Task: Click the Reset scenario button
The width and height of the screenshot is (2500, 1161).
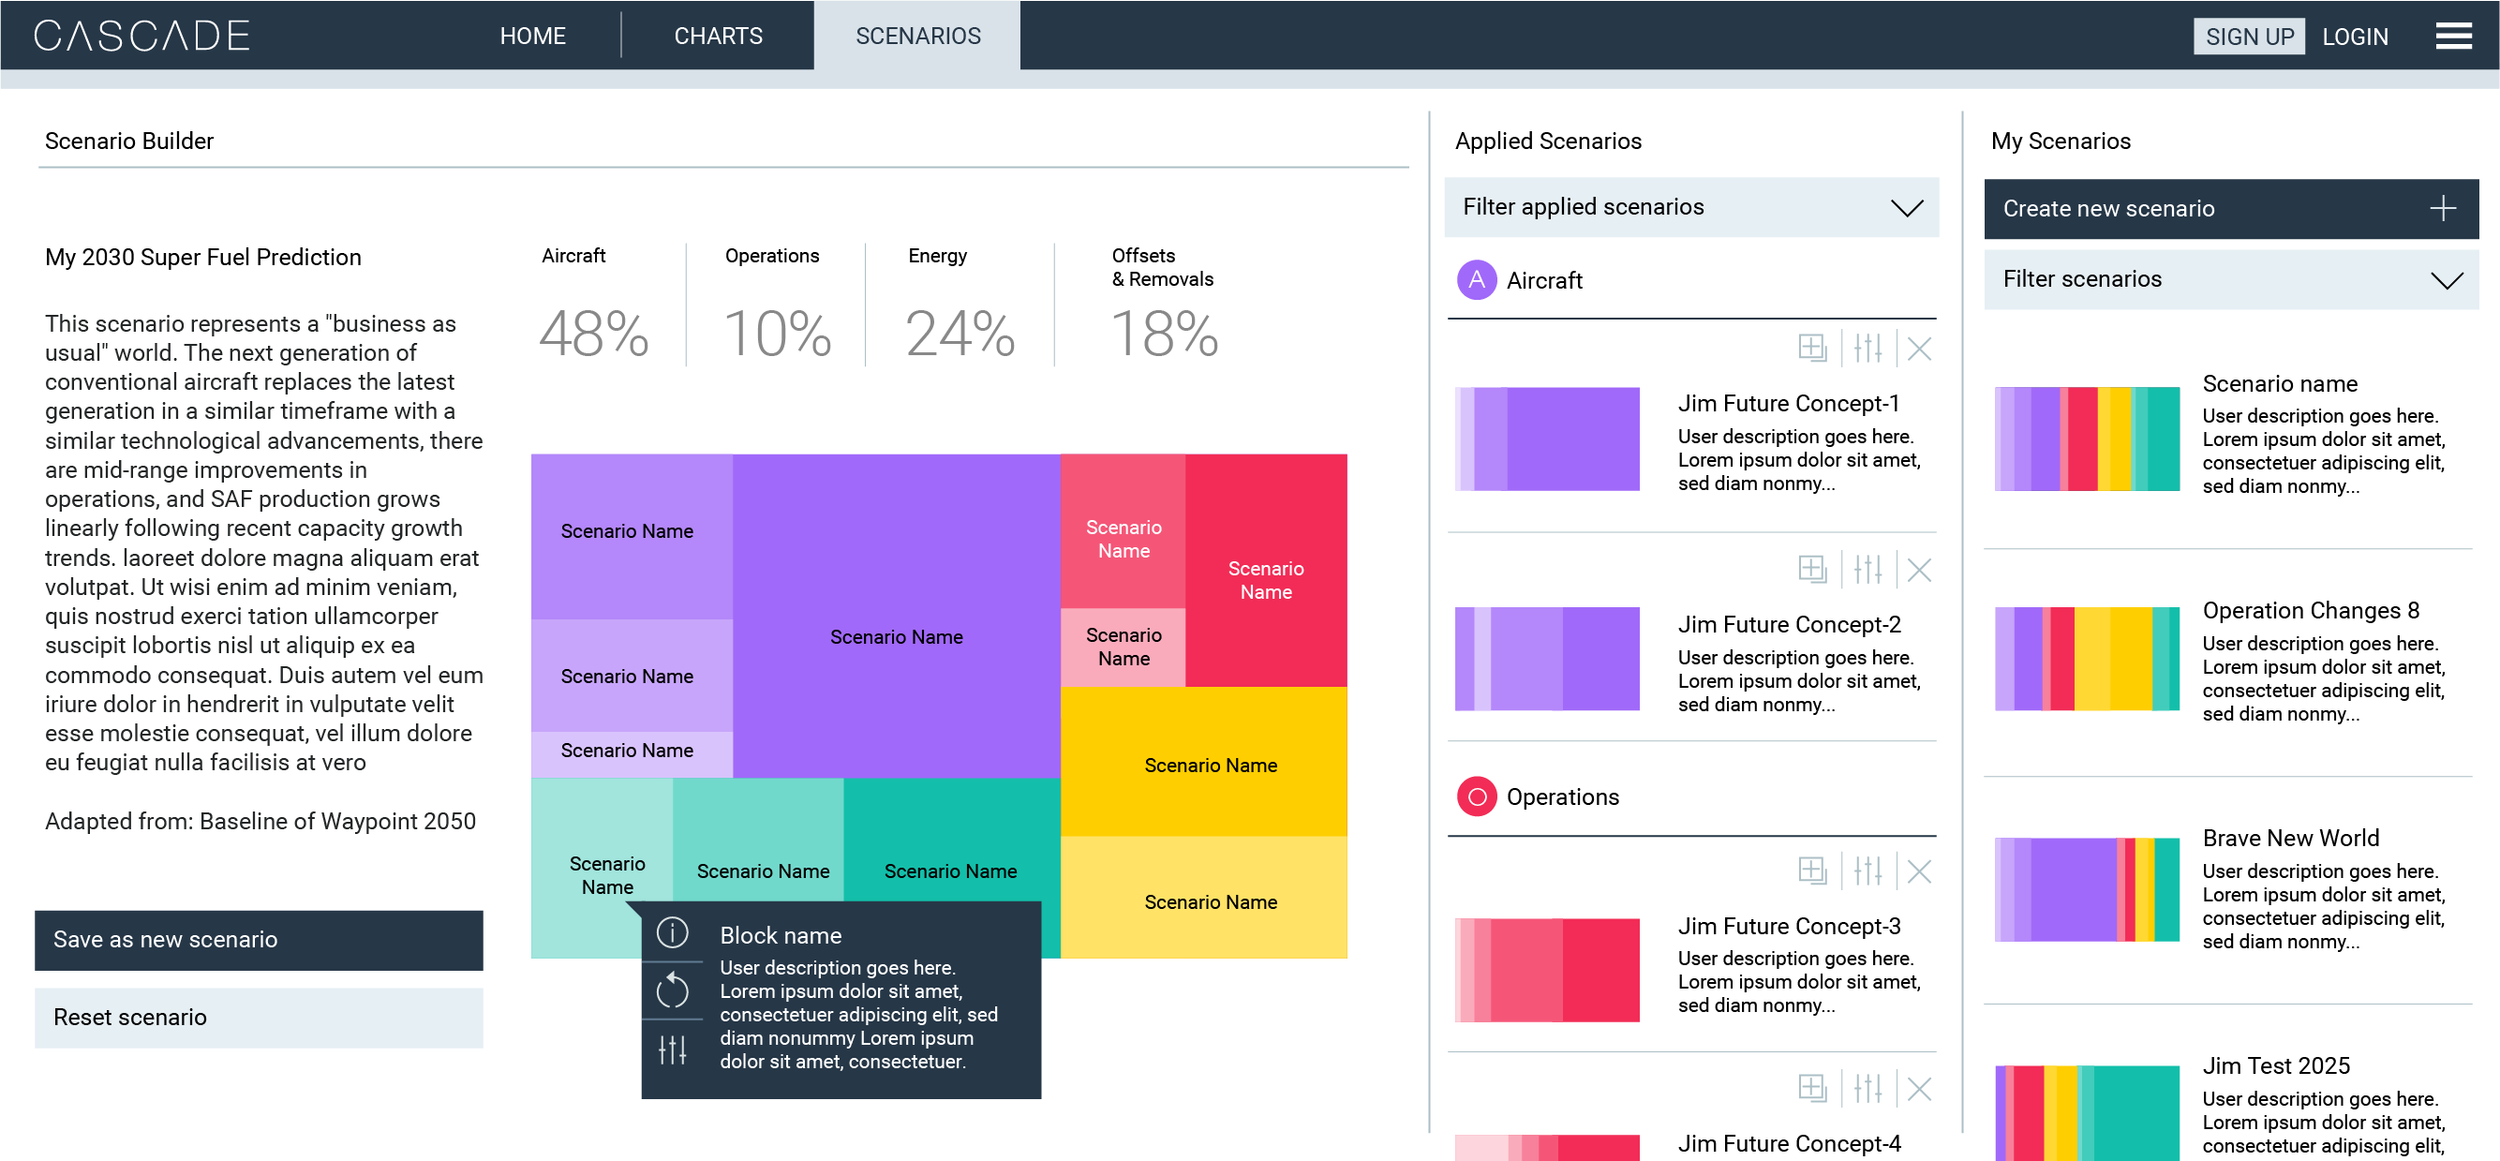Action: point(259,1017)
